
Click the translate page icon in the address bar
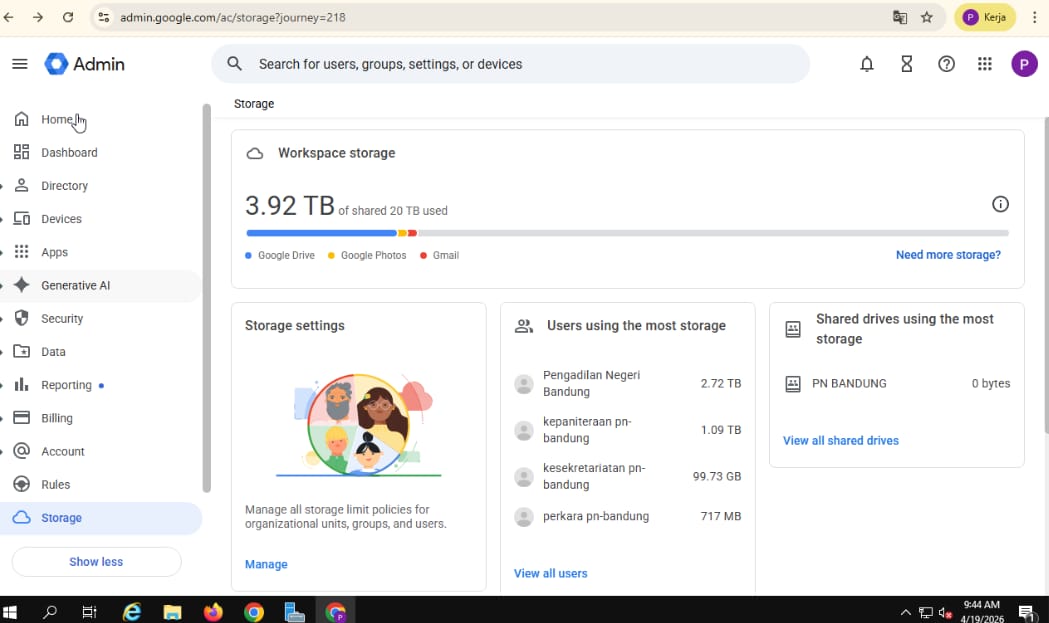pyautogui.click(x=900, y=17)
